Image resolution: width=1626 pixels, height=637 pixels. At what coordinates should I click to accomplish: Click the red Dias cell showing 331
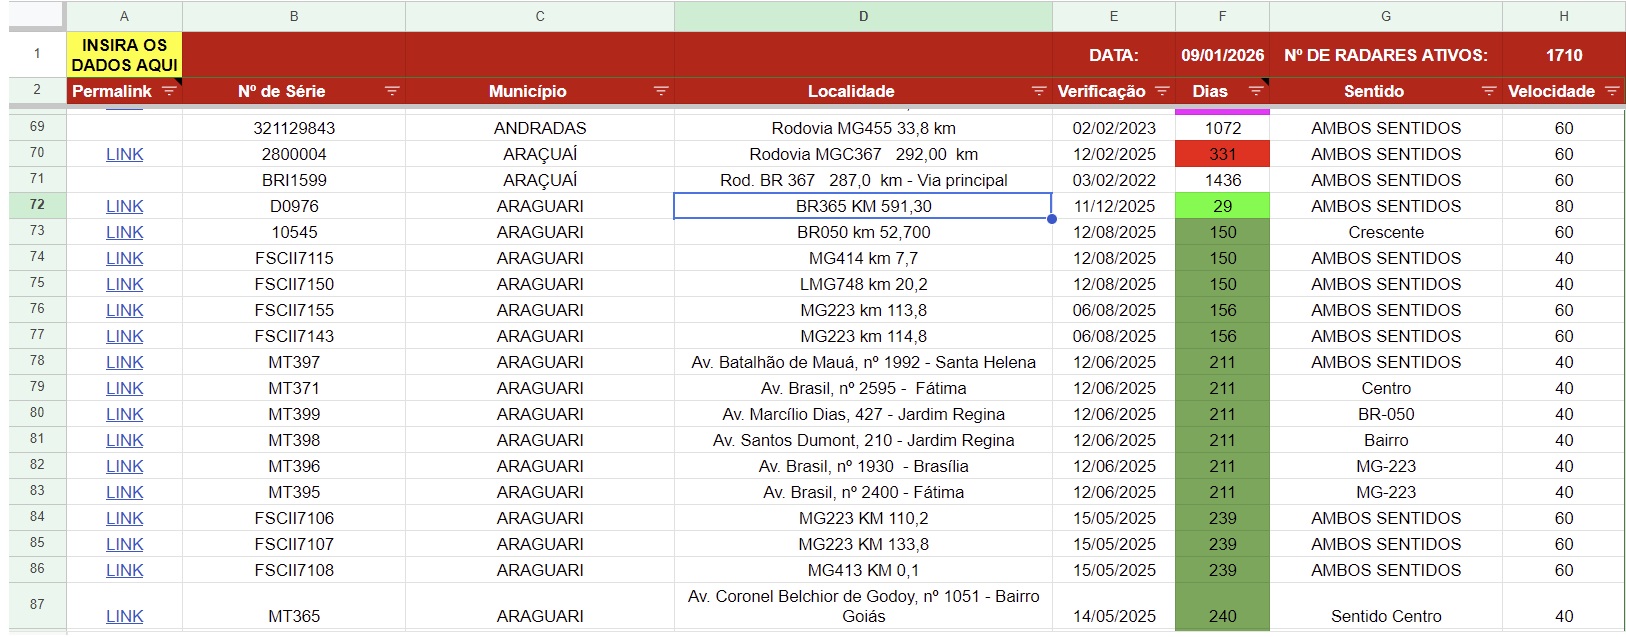coord(1222,154)
